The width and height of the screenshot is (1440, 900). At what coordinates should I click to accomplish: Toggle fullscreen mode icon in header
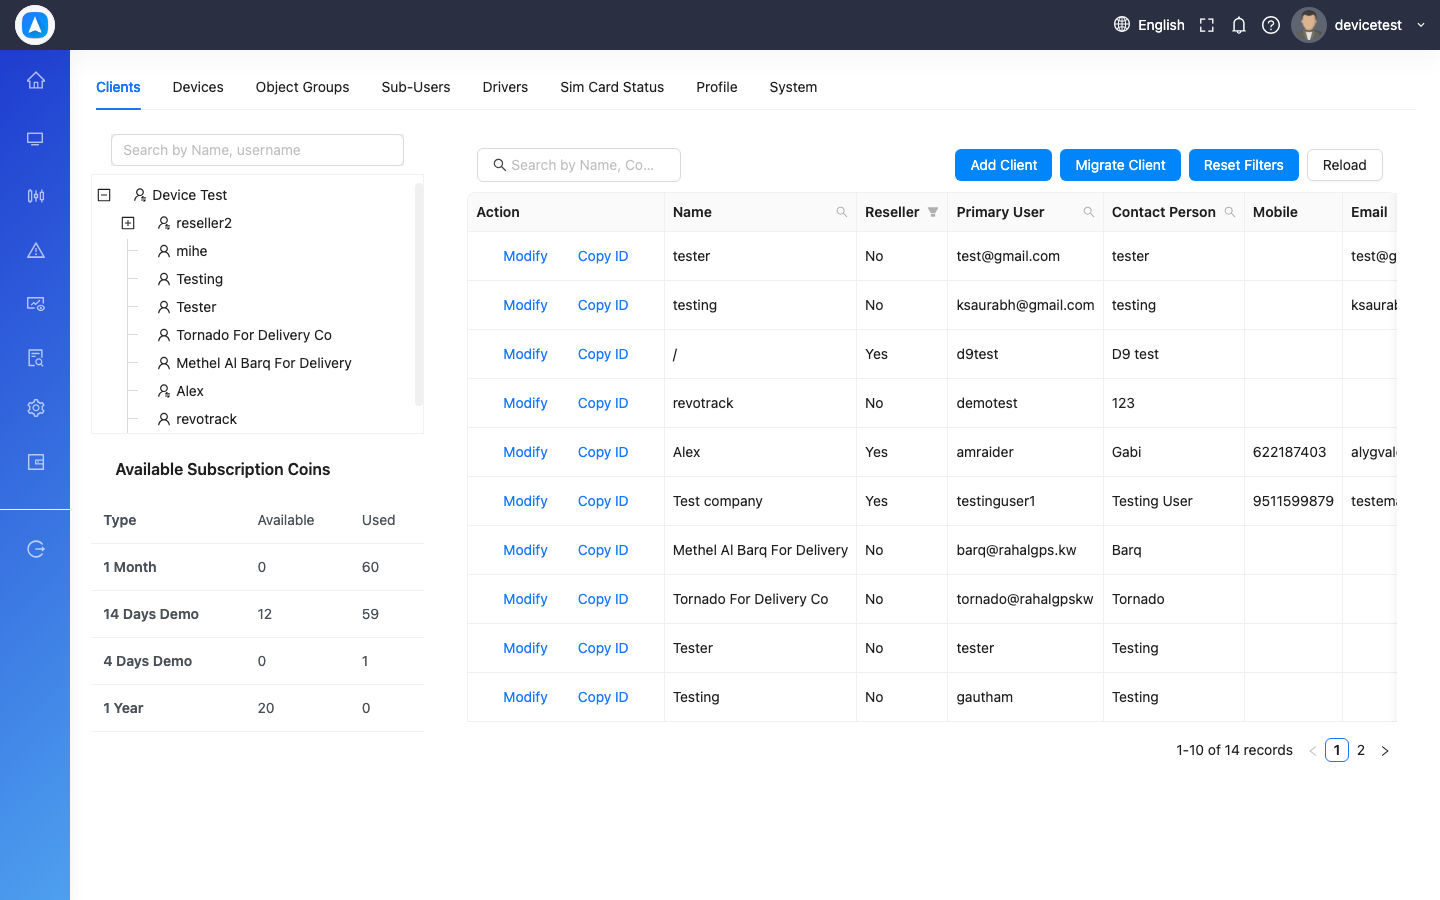1207,25
